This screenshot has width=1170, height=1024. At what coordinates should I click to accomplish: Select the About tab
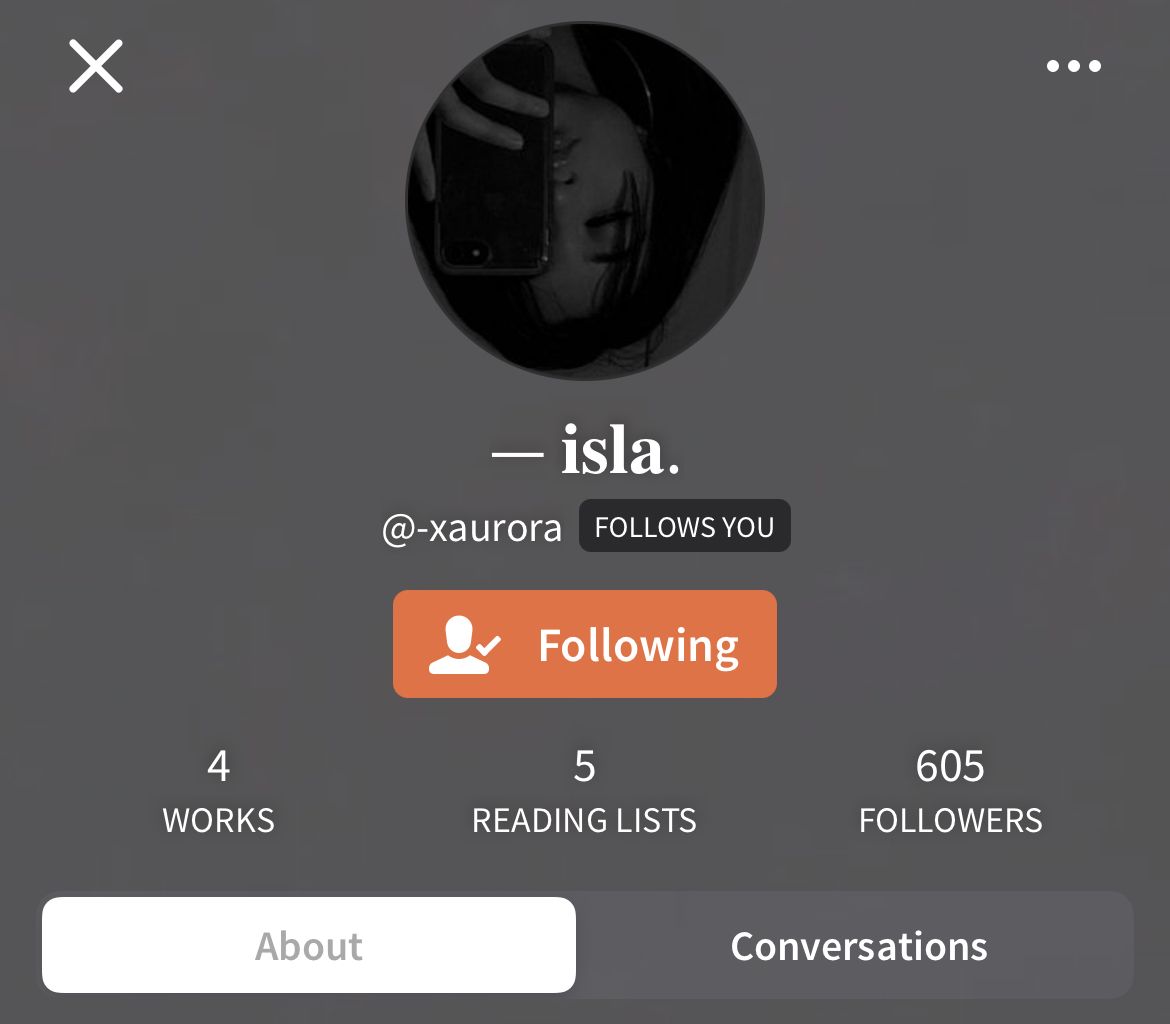309,945
